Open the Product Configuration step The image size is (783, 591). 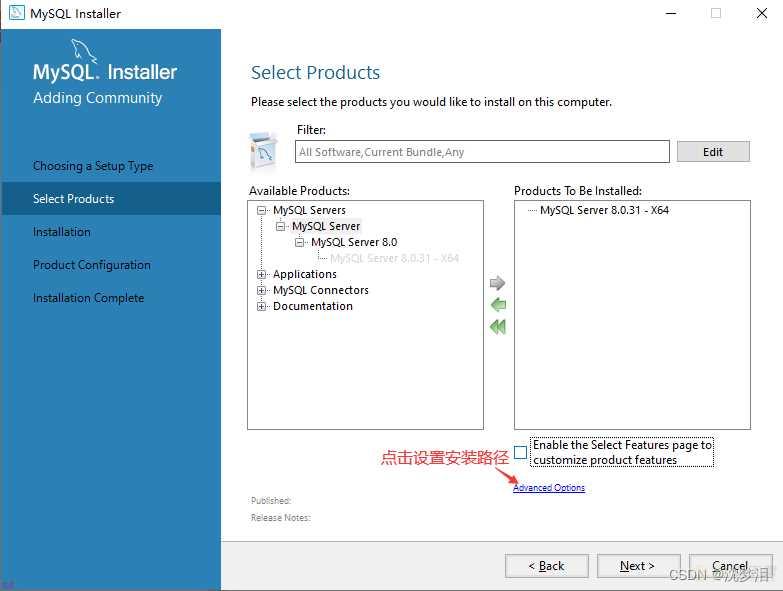(x=91, y=265)
